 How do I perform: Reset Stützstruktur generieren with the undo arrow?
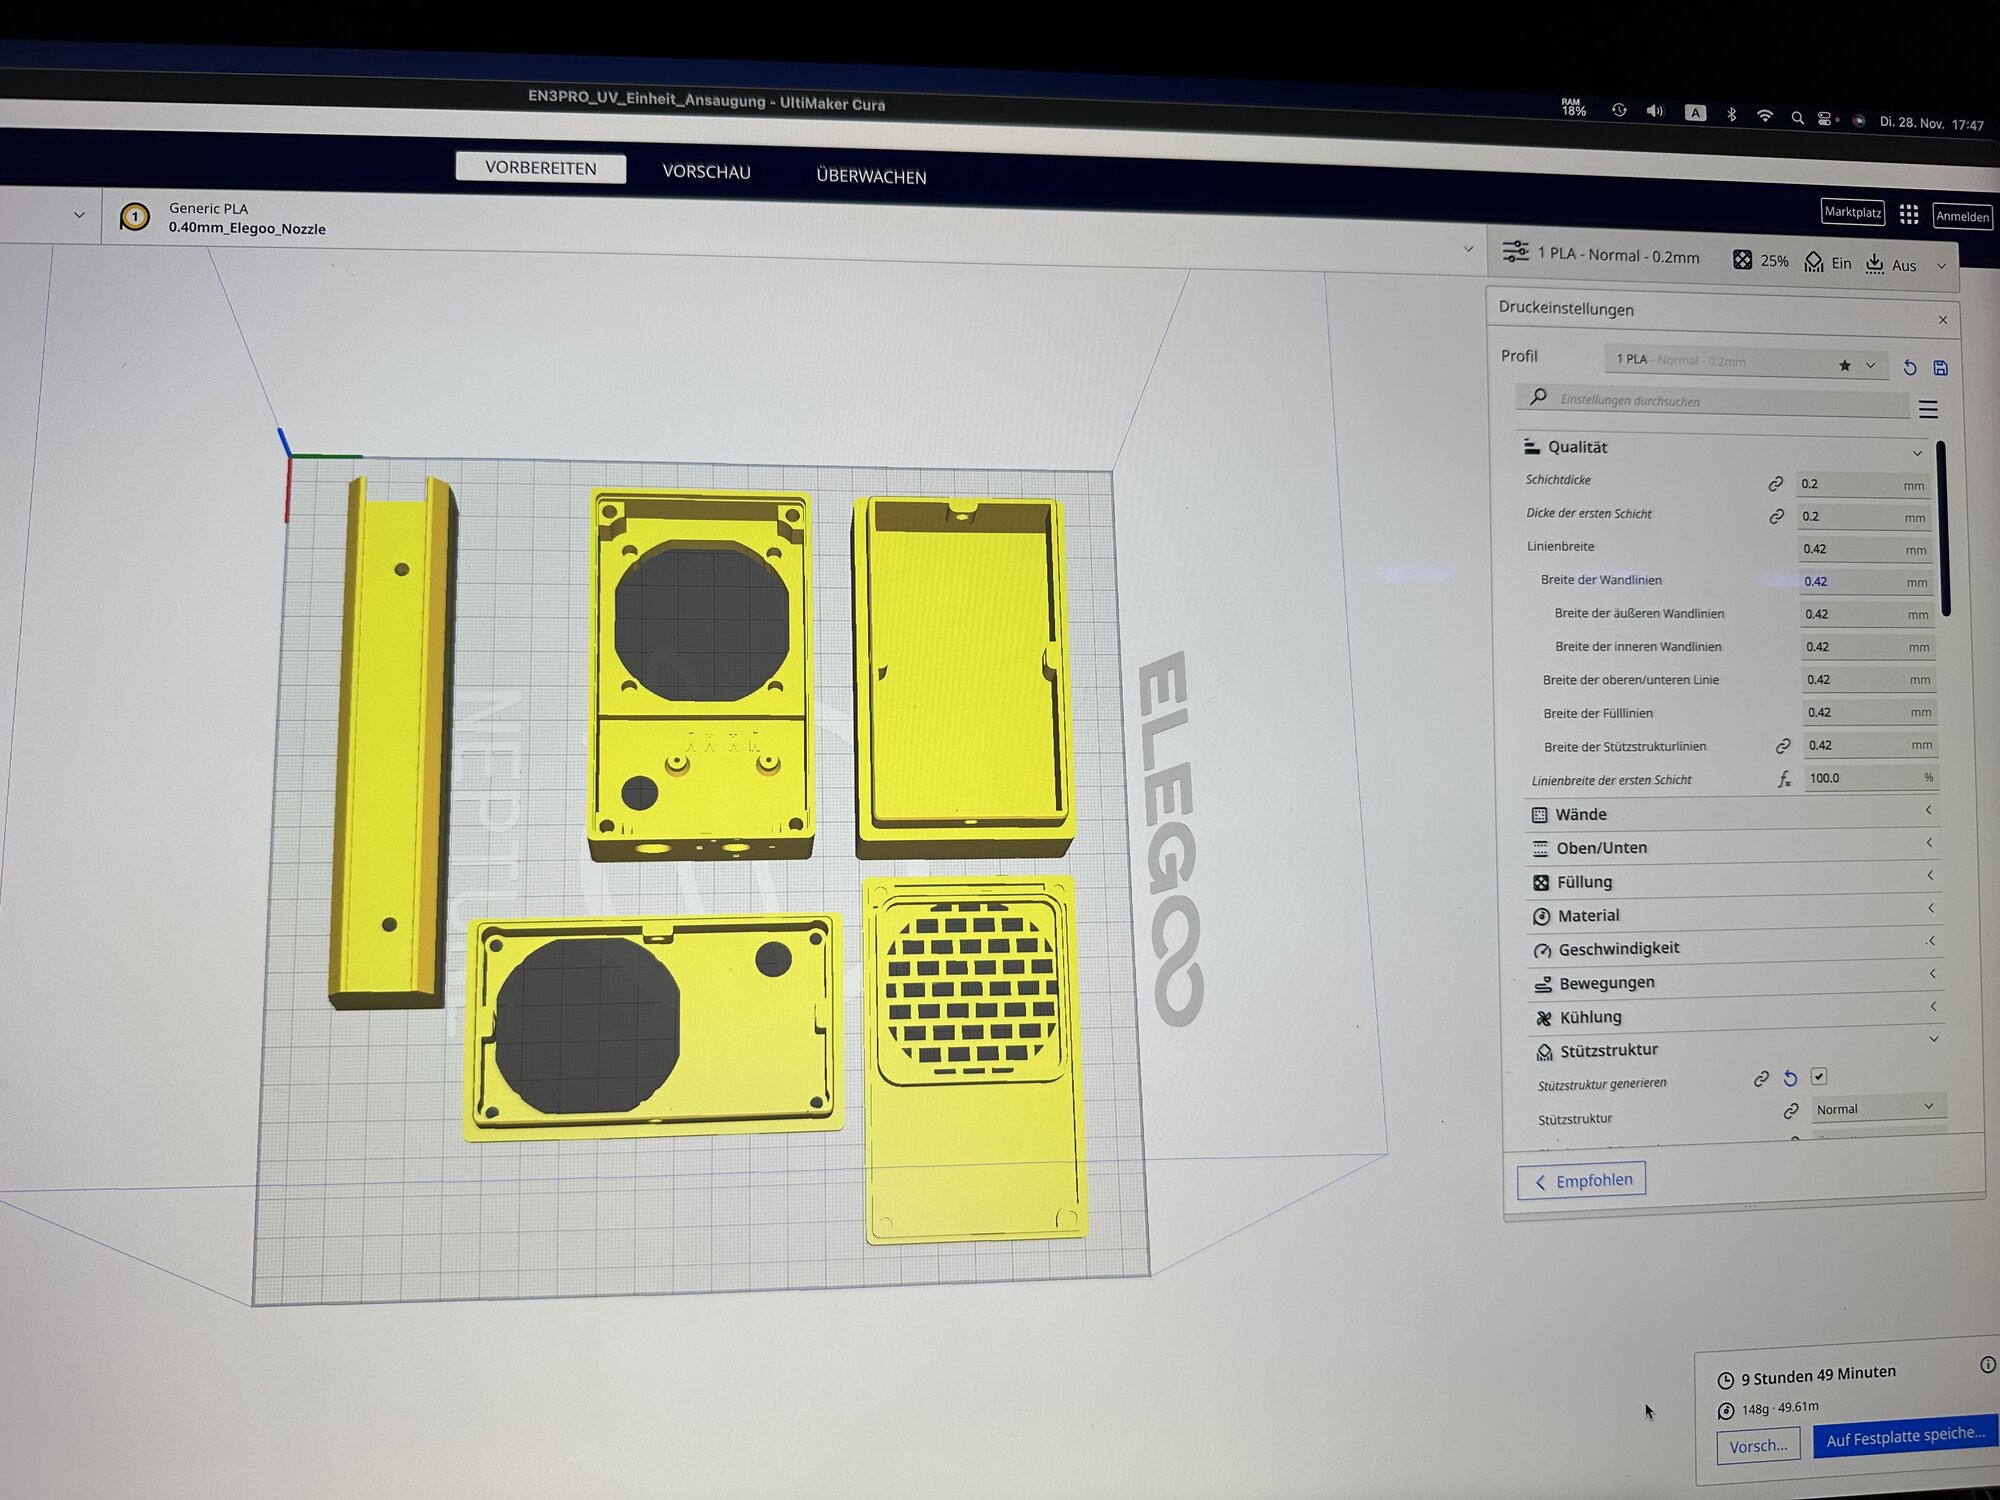pos(1791,1078)
